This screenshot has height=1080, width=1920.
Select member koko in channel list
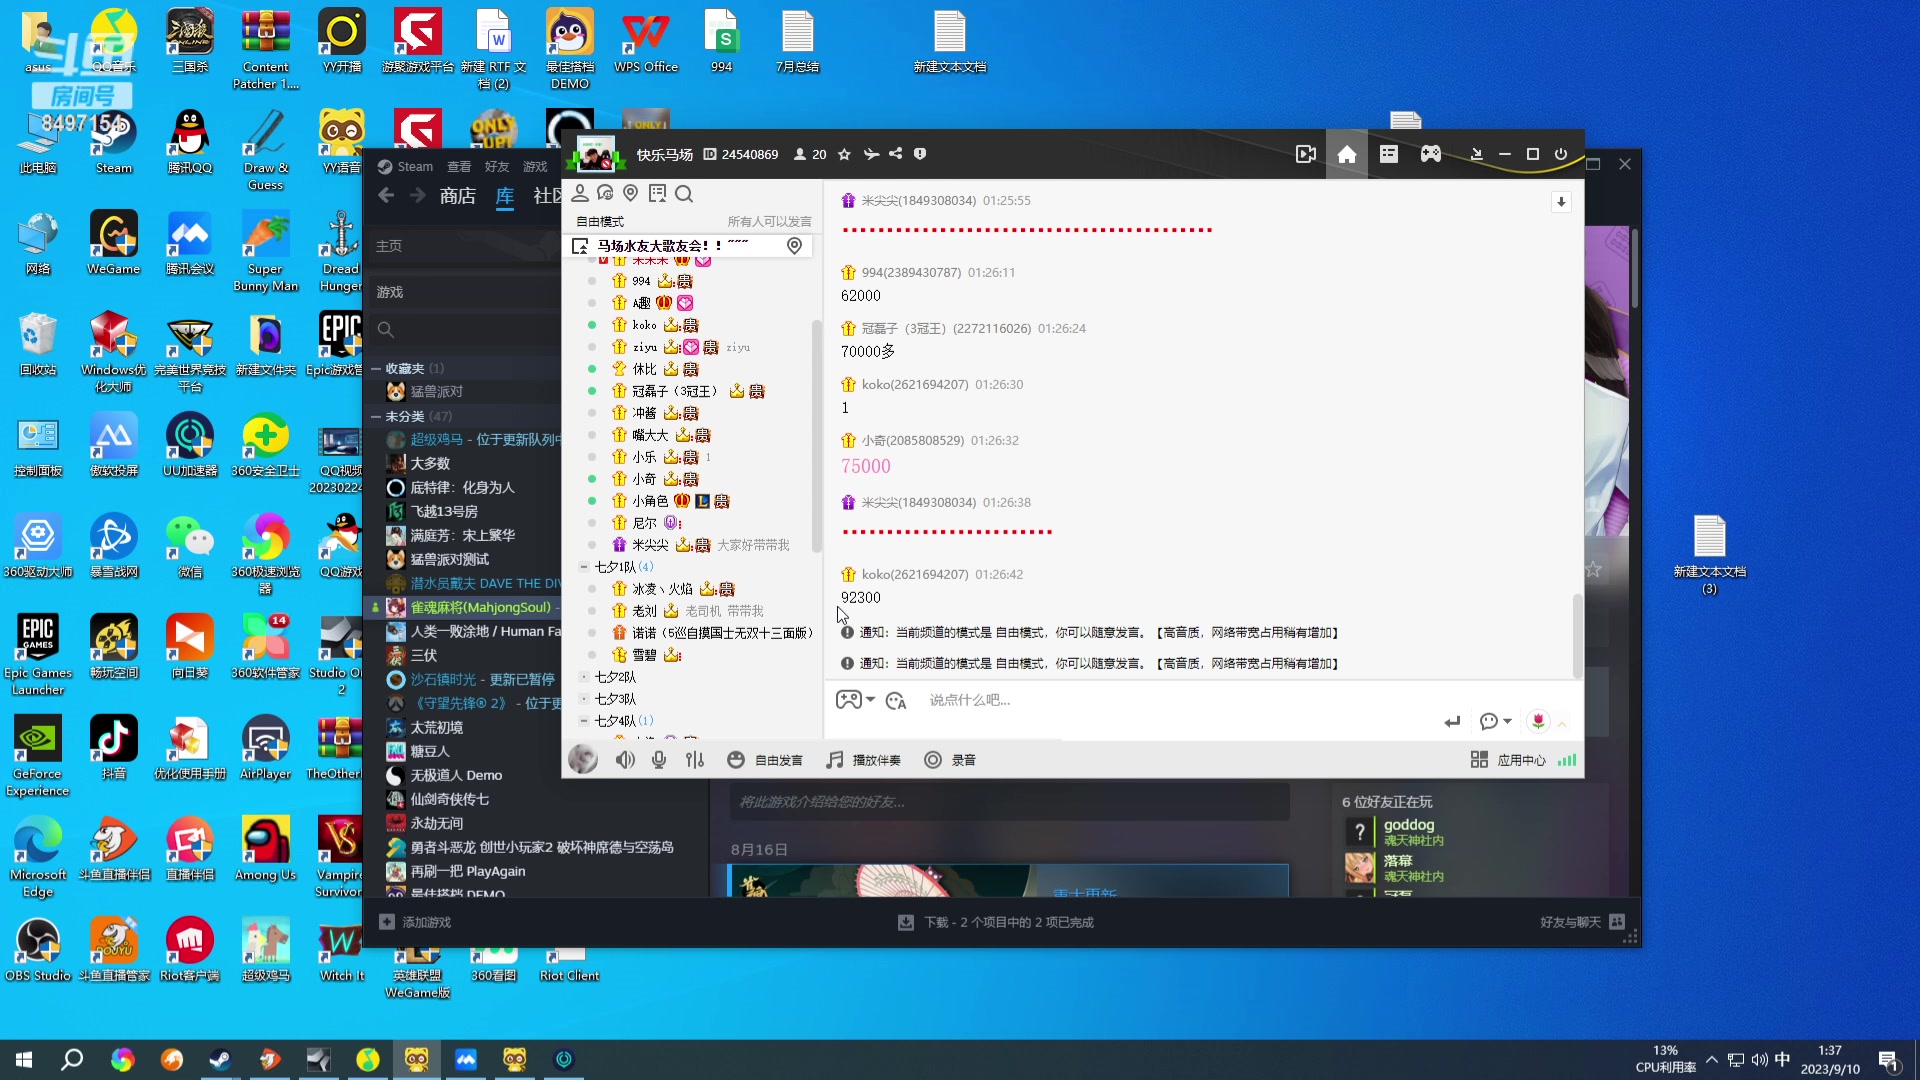[644, 325]
